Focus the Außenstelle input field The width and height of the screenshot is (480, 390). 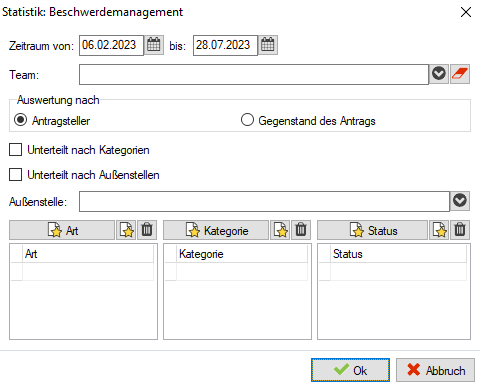264,201
